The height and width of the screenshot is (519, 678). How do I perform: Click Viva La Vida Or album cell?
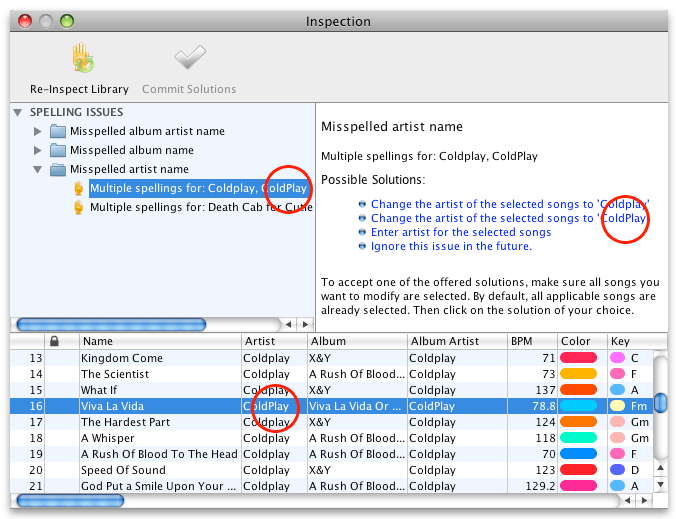(x=357, y=406)
